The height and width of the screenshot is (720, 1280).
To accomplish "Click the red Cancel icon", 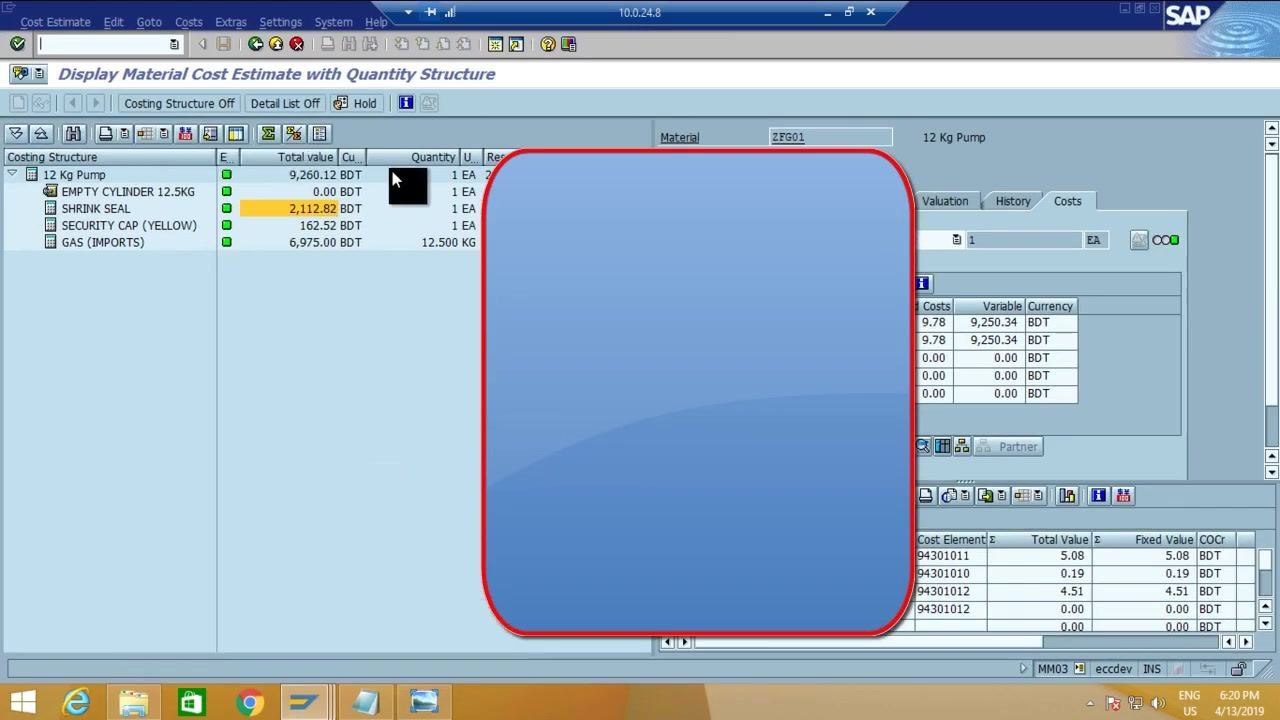I will click(297, 44).
